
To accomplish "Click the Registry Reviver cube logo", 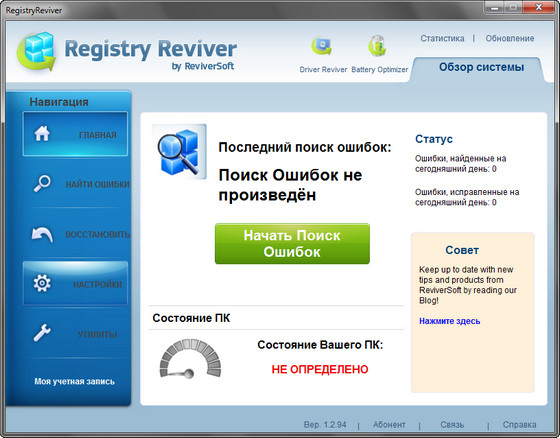I will 36,51.
